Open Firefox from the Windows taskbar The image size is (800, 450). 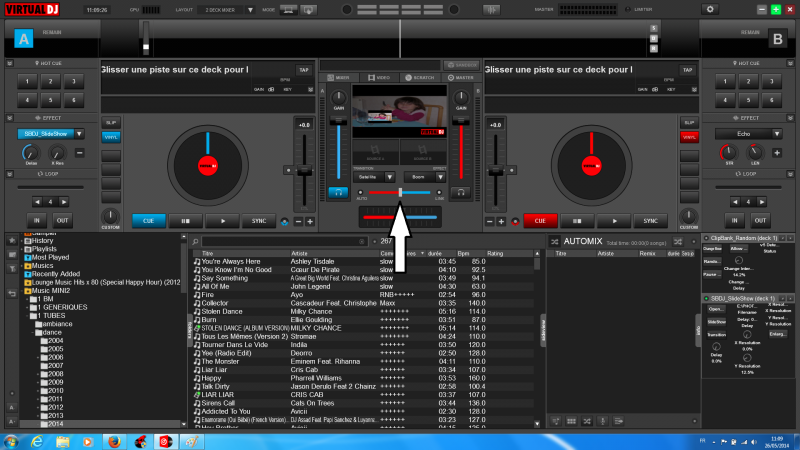(114, 440)
